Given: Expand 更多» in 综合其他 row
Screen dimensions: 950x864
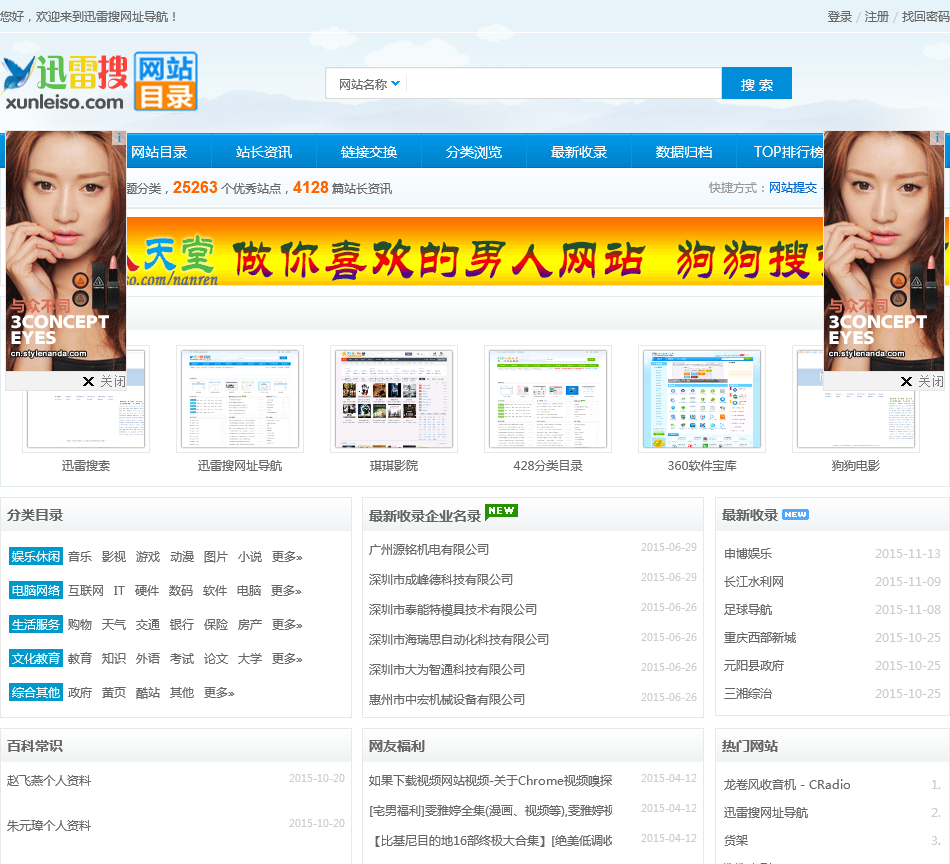Looking at the screenshot, I should click(219, 692).
